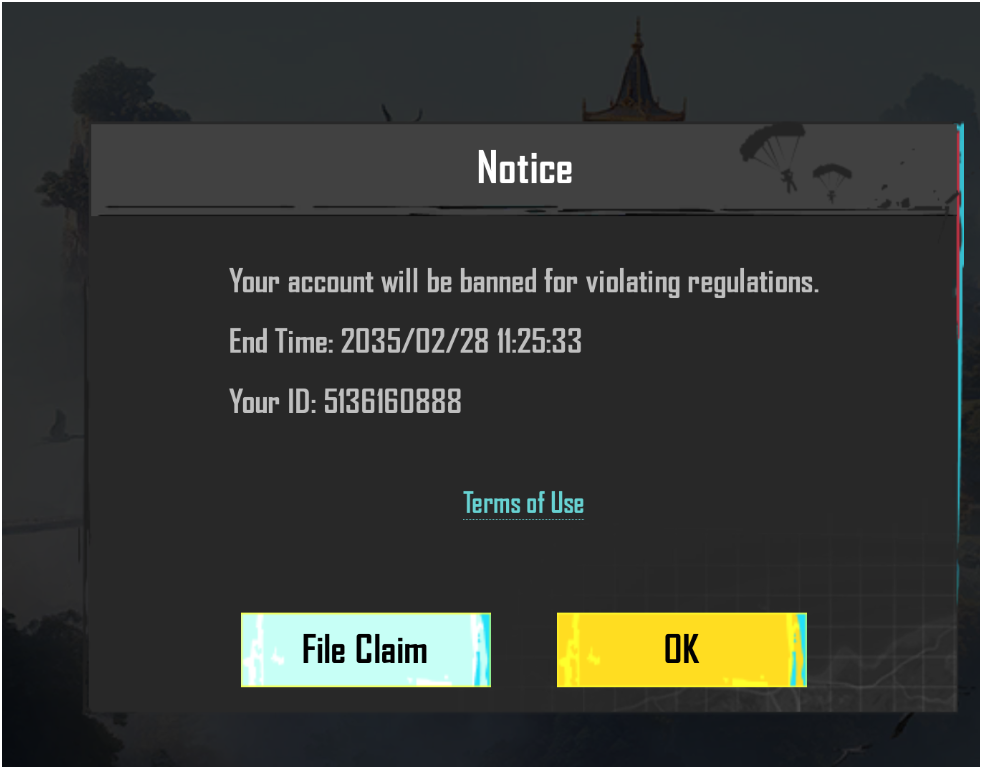Image resolution: width=982 pixels, height=769 pixels.
Task: Click the gray dialog header bar
Action: [525, 168]
